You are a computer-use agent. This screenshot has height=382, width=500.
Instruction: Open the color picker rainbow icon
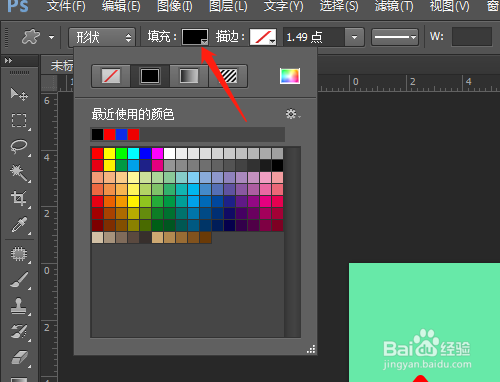coord(290,76)
